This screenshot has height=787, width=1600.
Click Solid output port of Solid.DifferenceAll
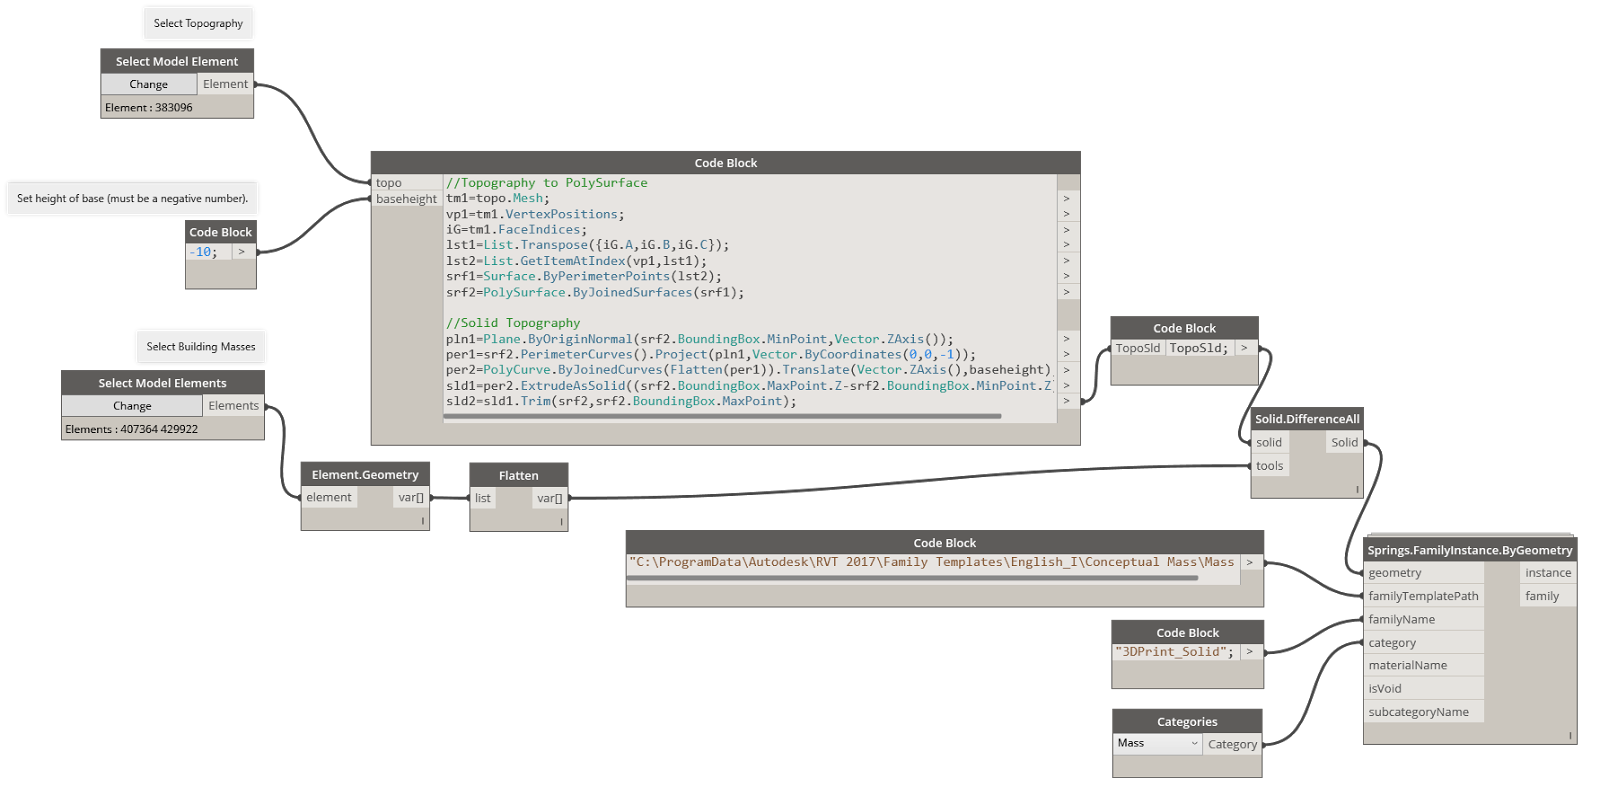[1344, 442]
